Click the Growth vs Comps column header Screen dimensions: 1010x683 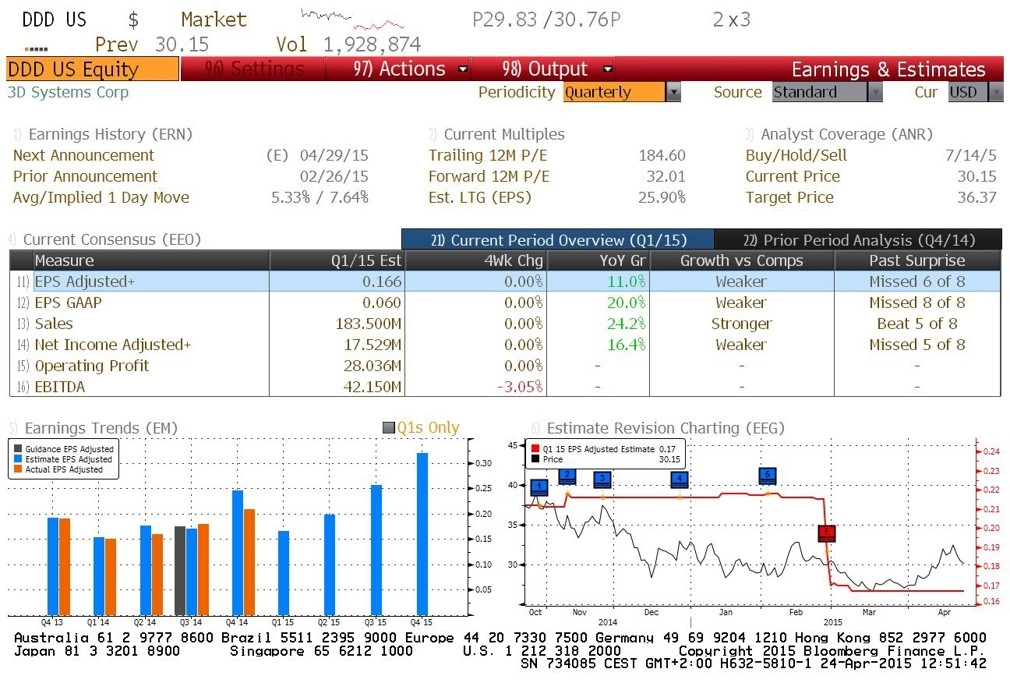(741, 260)
